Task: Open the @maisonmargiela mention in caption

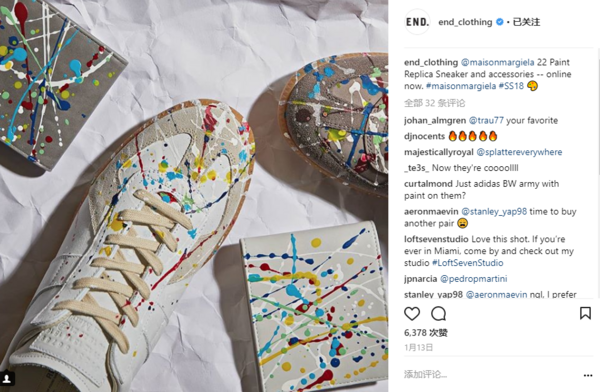Action: [x=497, y=62]
